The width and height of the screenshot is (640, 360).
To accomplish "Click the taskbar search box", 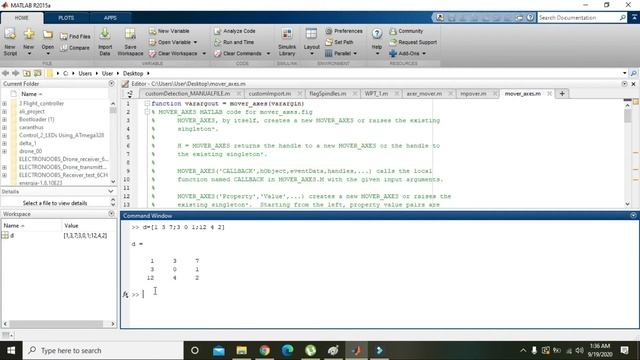I will point(103,351).
